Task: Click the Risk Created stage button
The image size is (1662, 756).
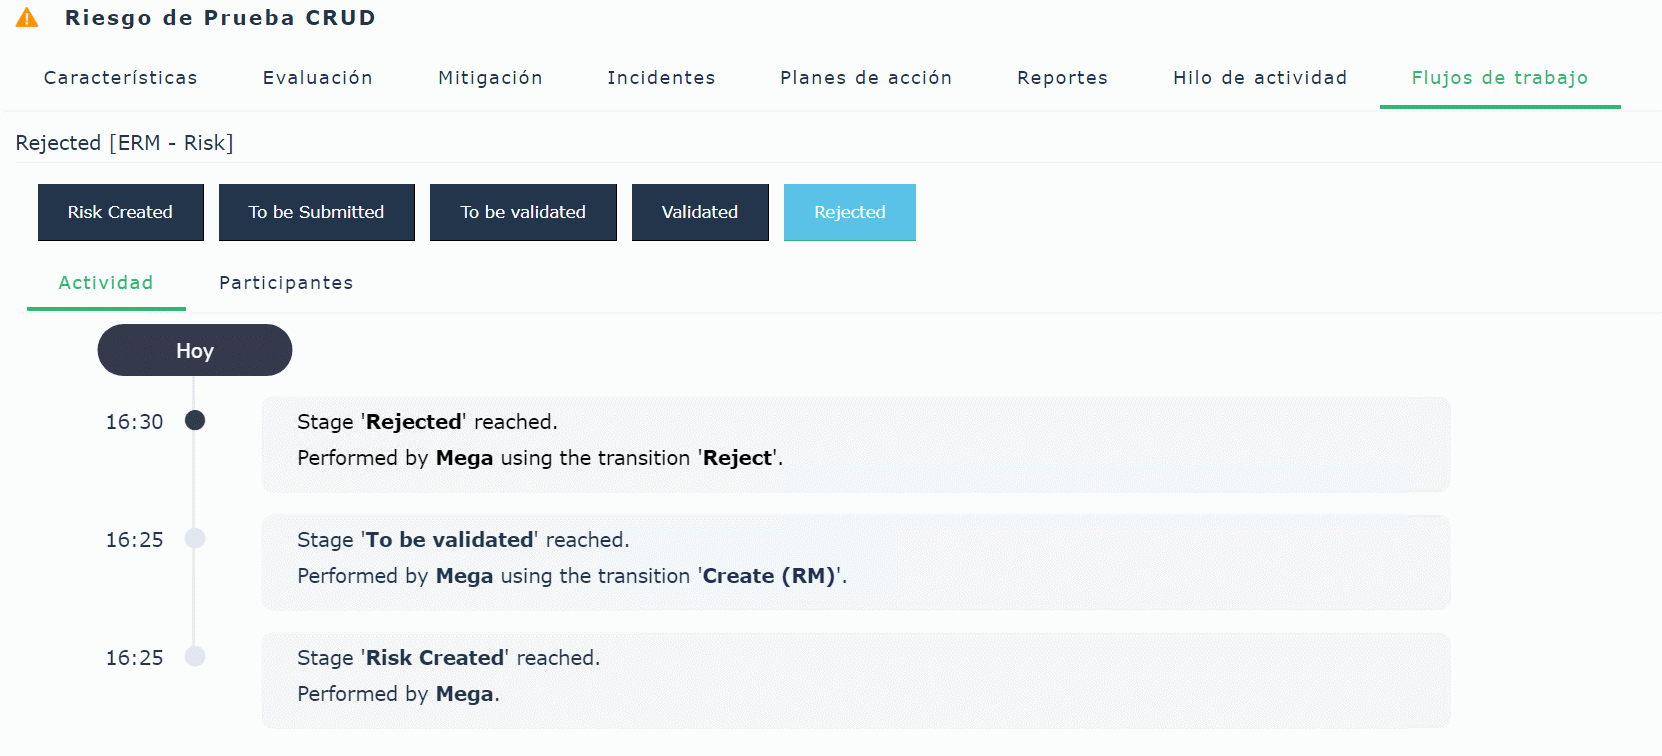Action: 121,212
